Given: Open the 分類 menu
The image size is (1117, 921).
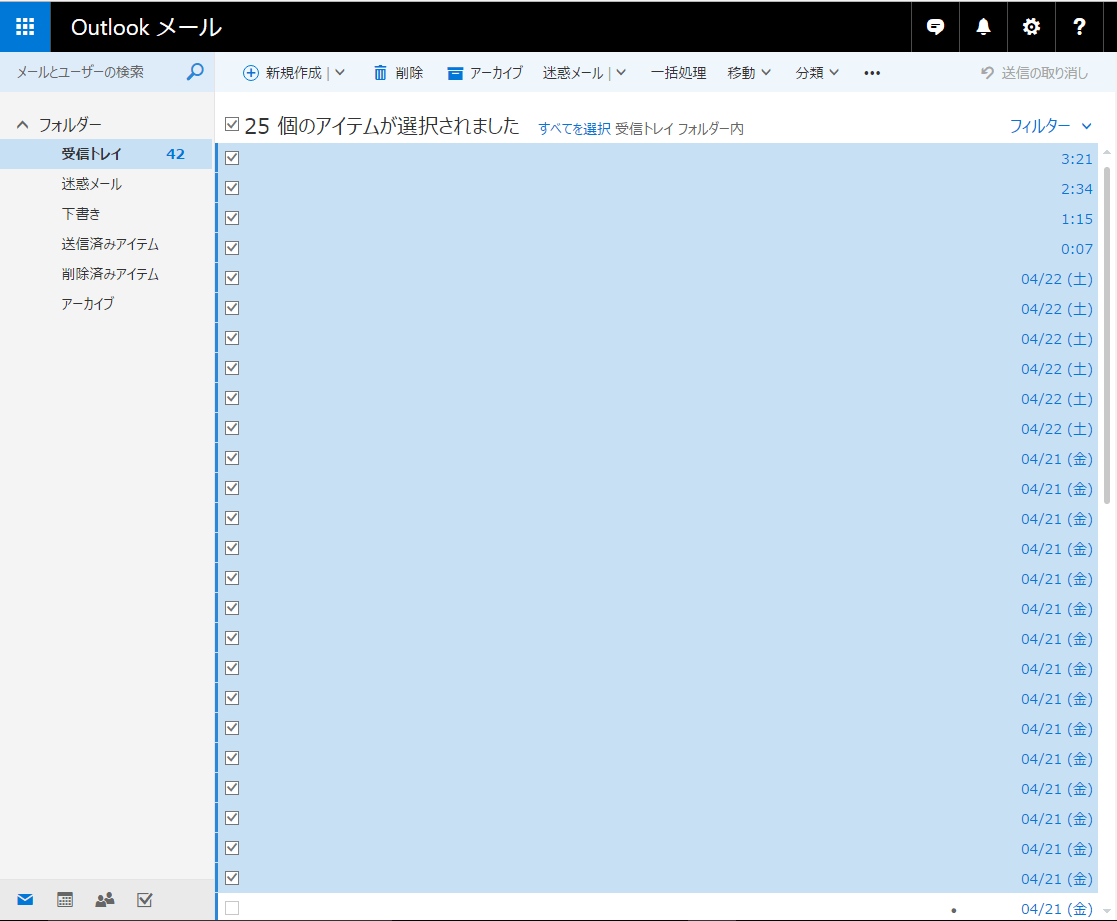Looking at the screenshot, I should 817,72.
